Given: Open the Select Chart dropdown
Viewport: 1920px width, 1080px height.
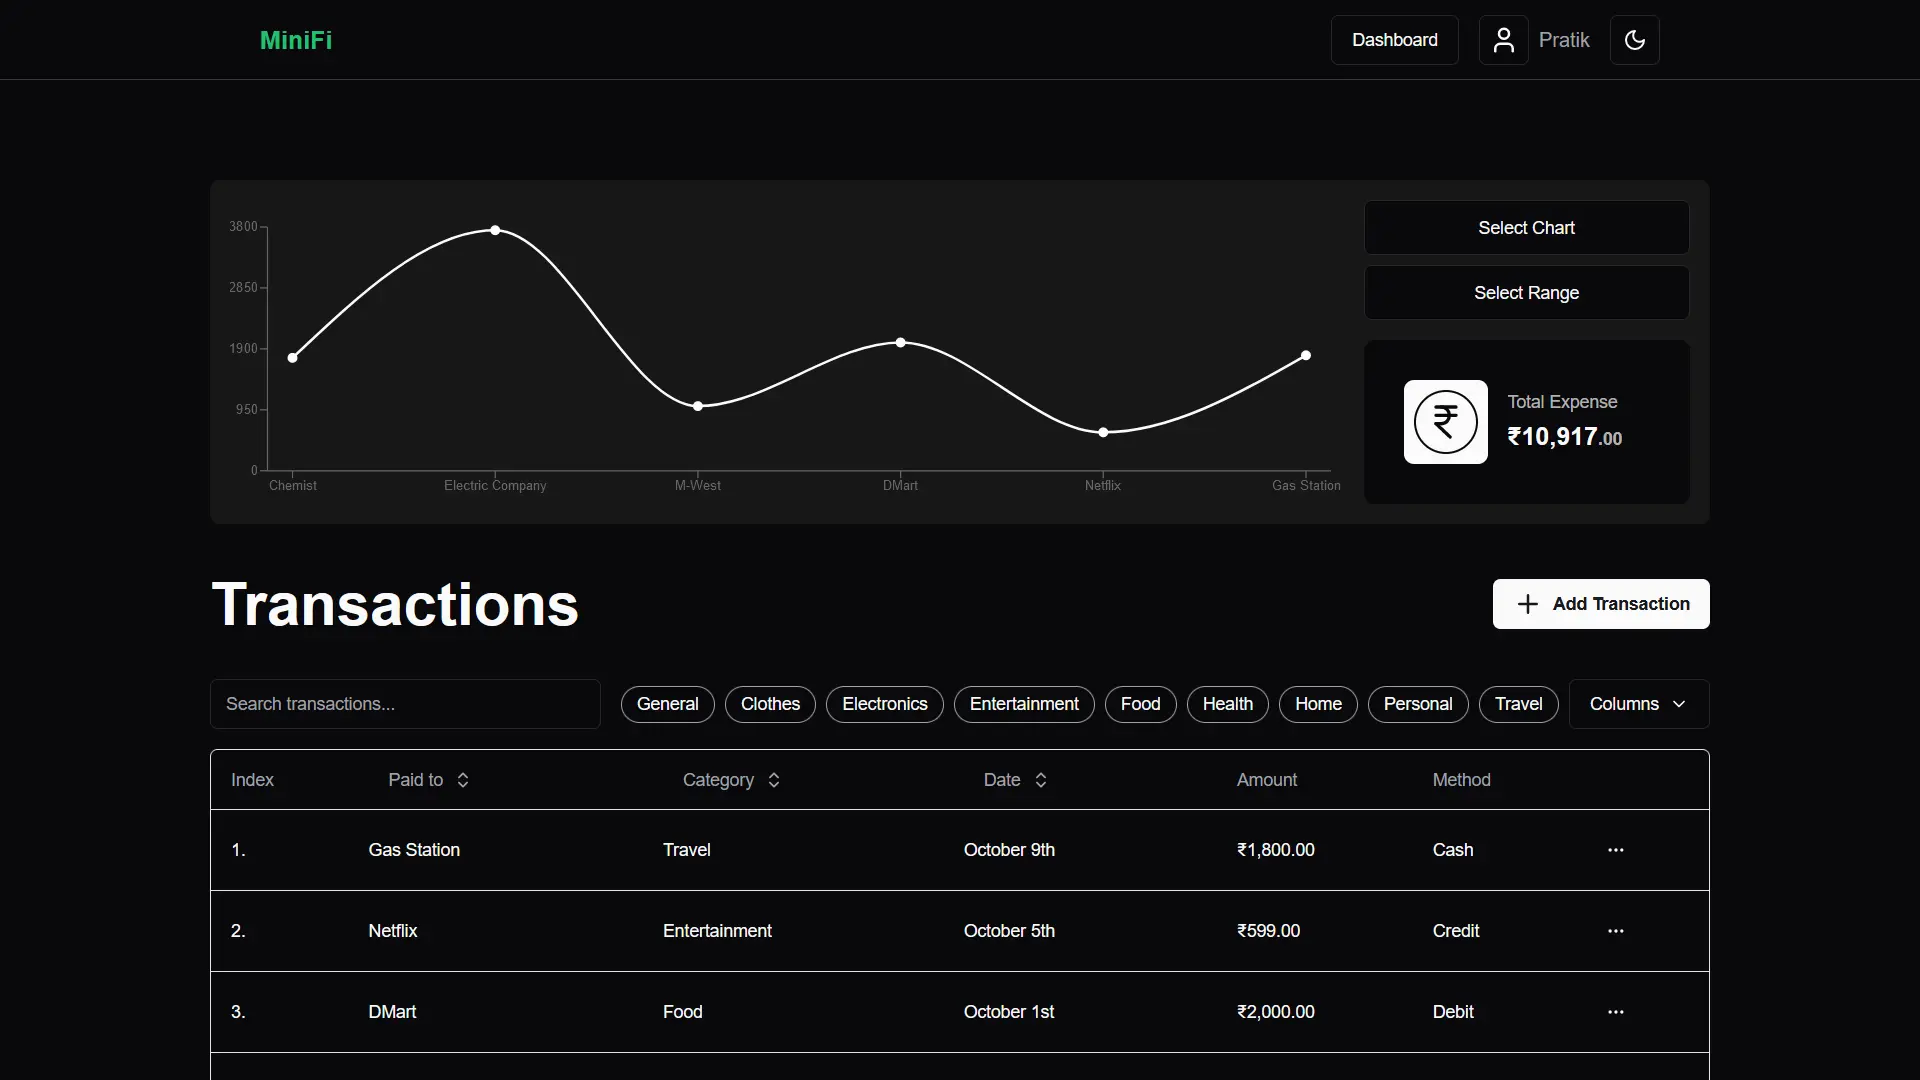Looking at the screenshot, I should pos(1526,228).
